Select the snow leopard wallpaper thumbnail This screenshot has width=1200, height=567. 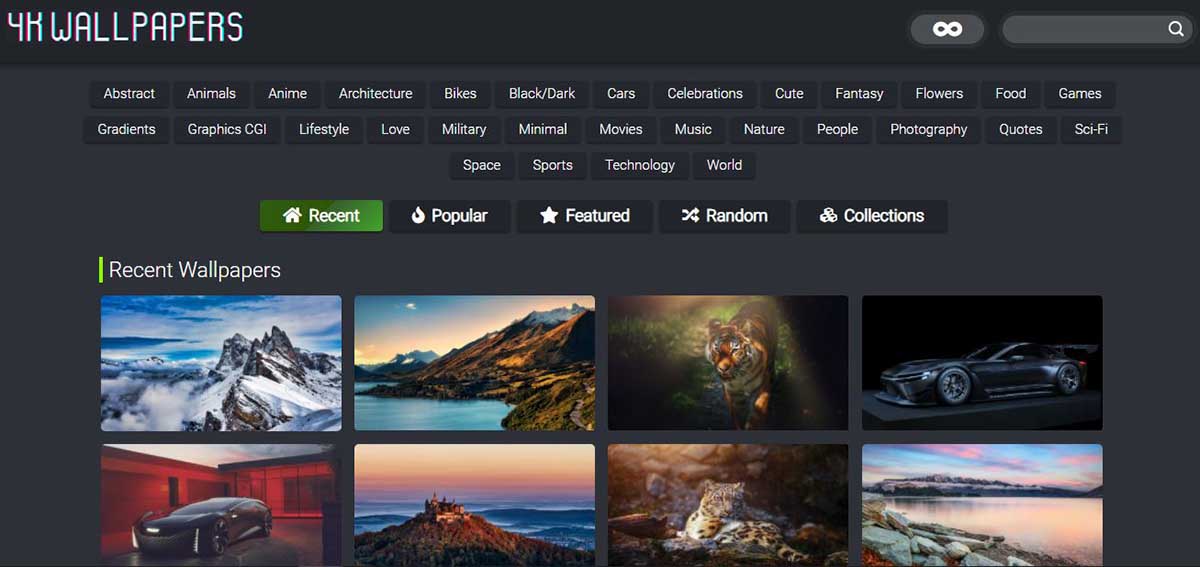(728, 505)
